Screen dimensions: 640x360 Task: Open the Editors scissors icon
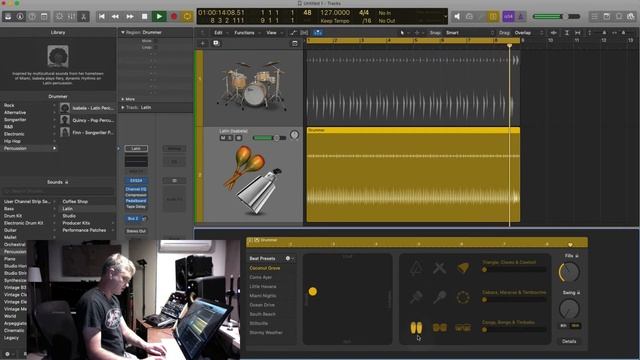(x=83, y=16)
